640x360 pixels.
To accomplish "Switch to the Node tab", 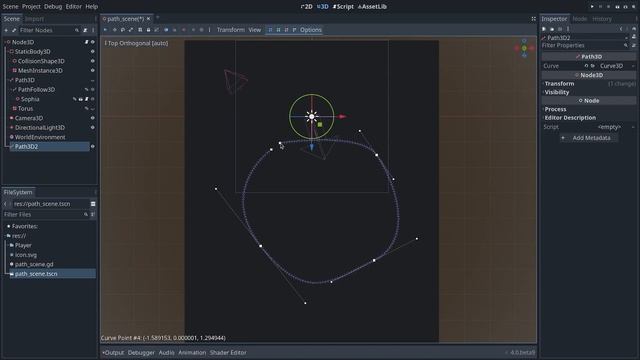I will (580, 19).
